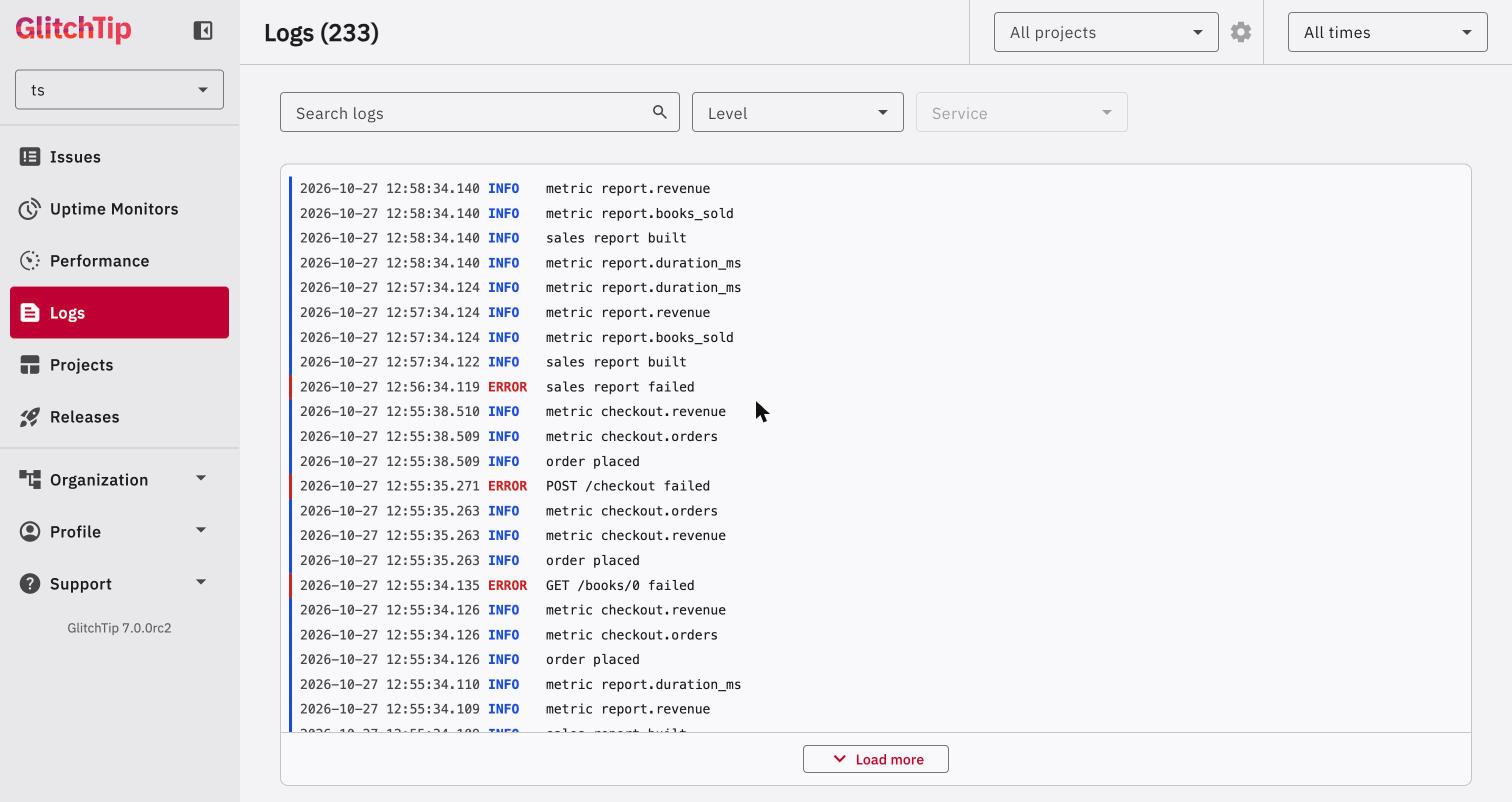Image resolution: width=1512 pixels, height=802 pixels.
Task: Click the 'Logs (233)' page heading
Action: point(321,33)
